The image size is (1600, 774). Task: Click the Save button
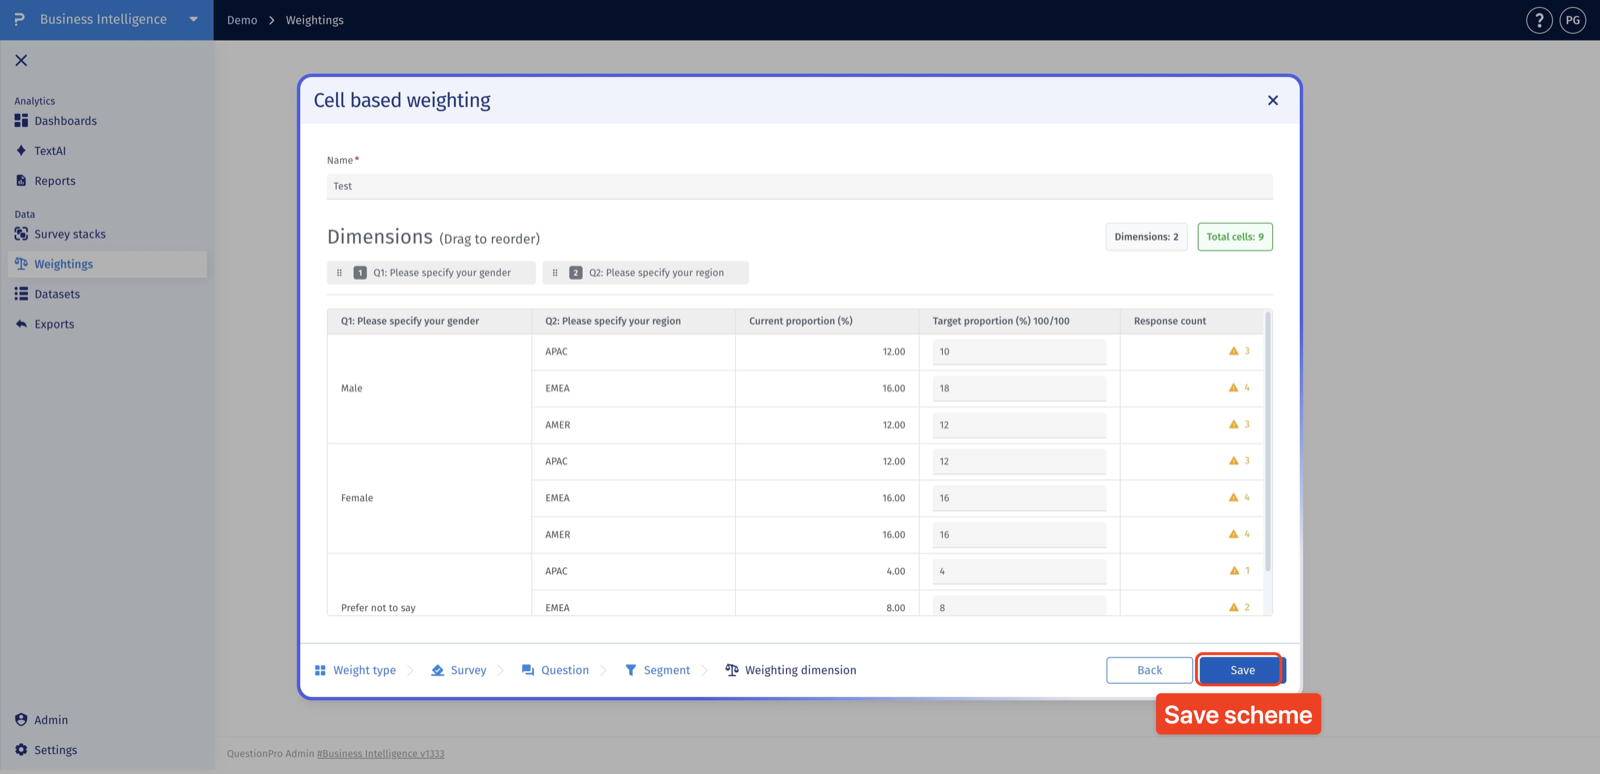(1242, 670)
